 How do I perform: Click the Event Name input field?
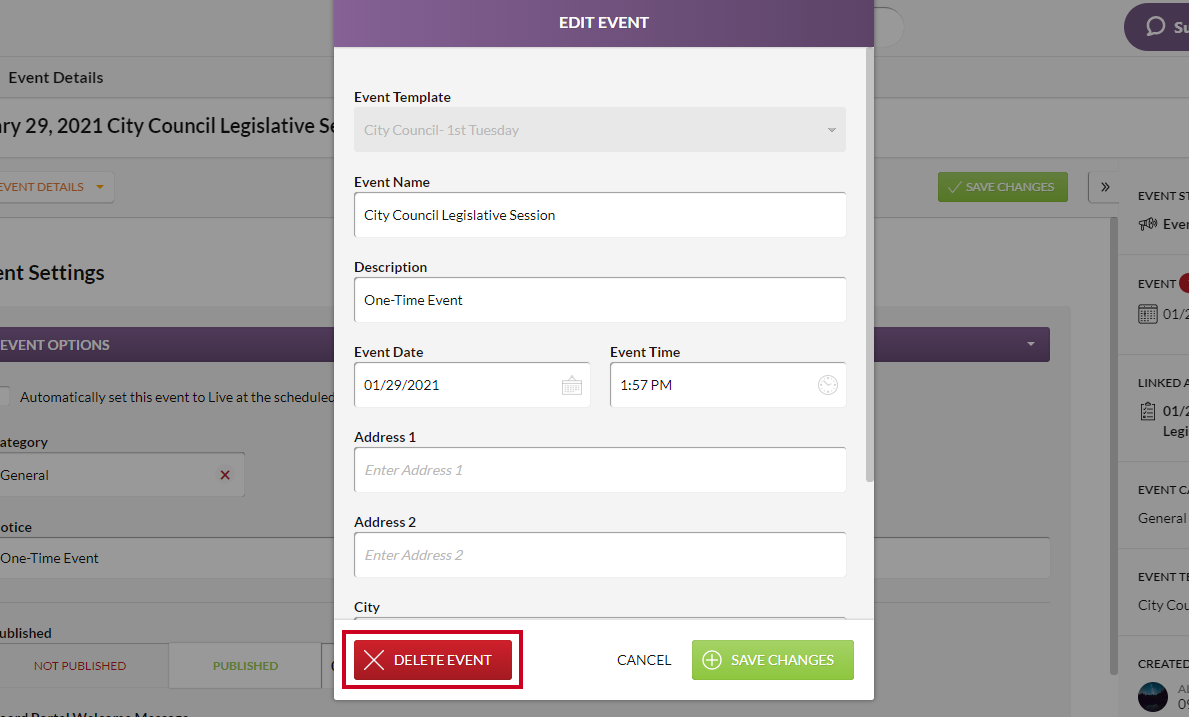(600, 215)
